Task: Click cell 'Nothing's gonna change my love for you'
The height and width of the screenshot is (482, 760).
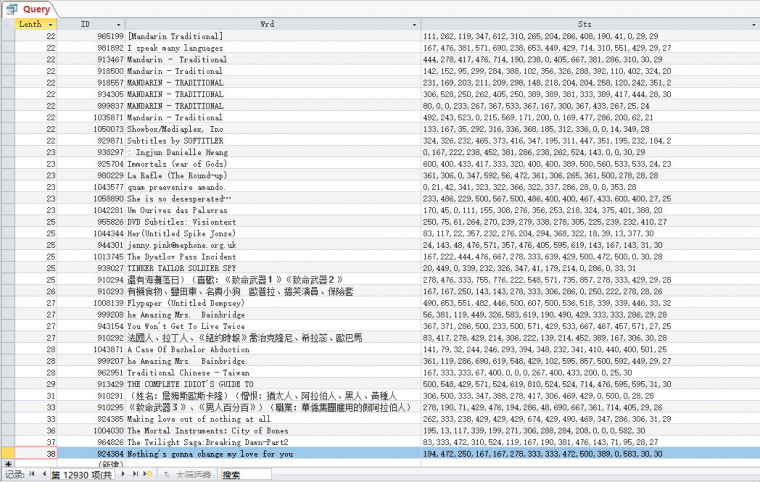Action: (273, 454)
